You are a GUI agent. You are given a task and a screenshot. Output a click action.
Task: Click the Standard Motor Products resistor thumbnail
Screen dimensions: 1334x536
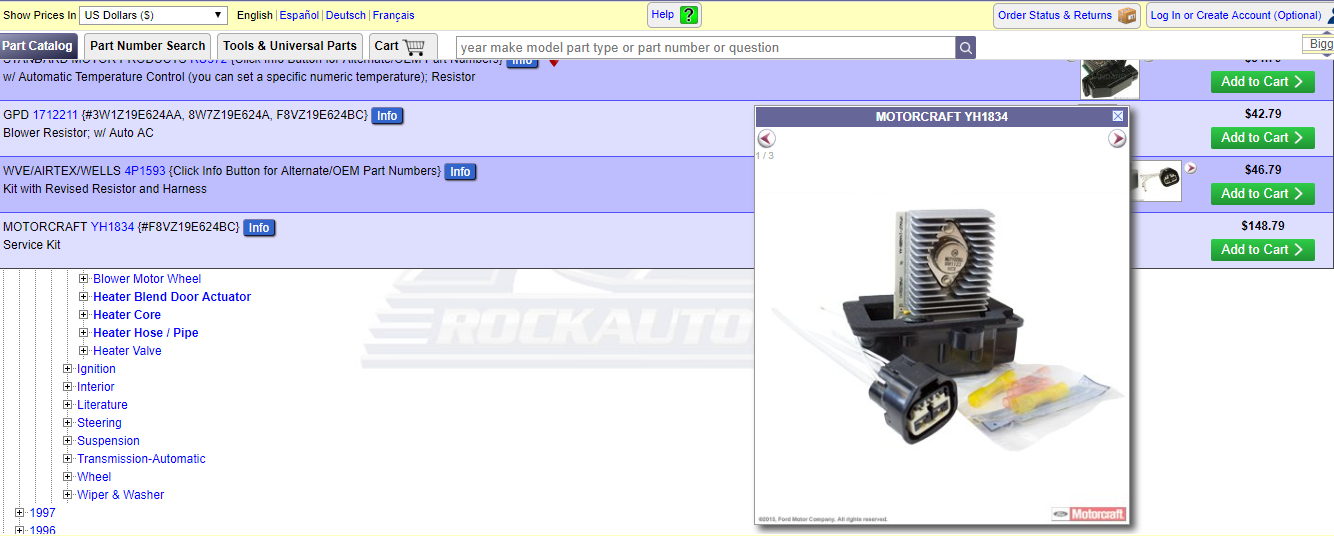tap(1109, 79)
